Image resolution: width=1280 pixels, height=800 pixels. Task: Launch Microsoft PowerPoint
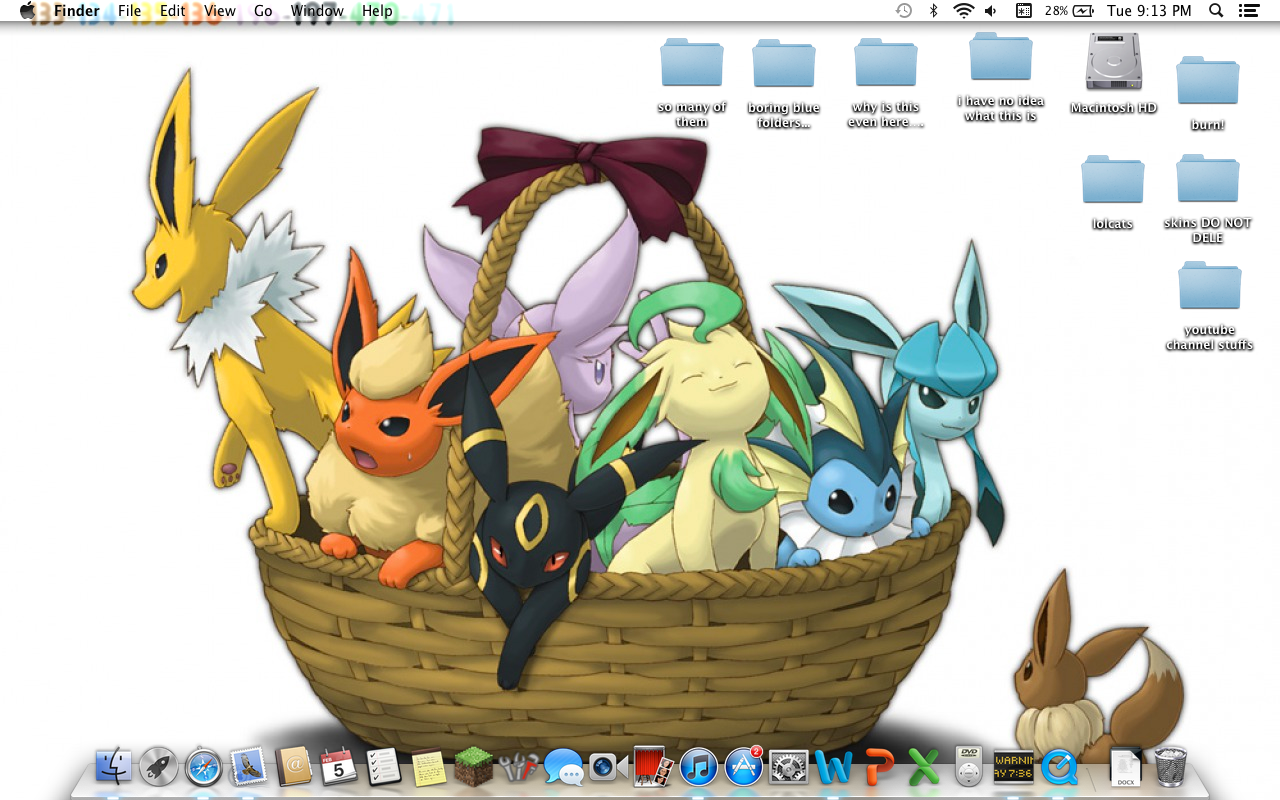[x=877, y=770]
